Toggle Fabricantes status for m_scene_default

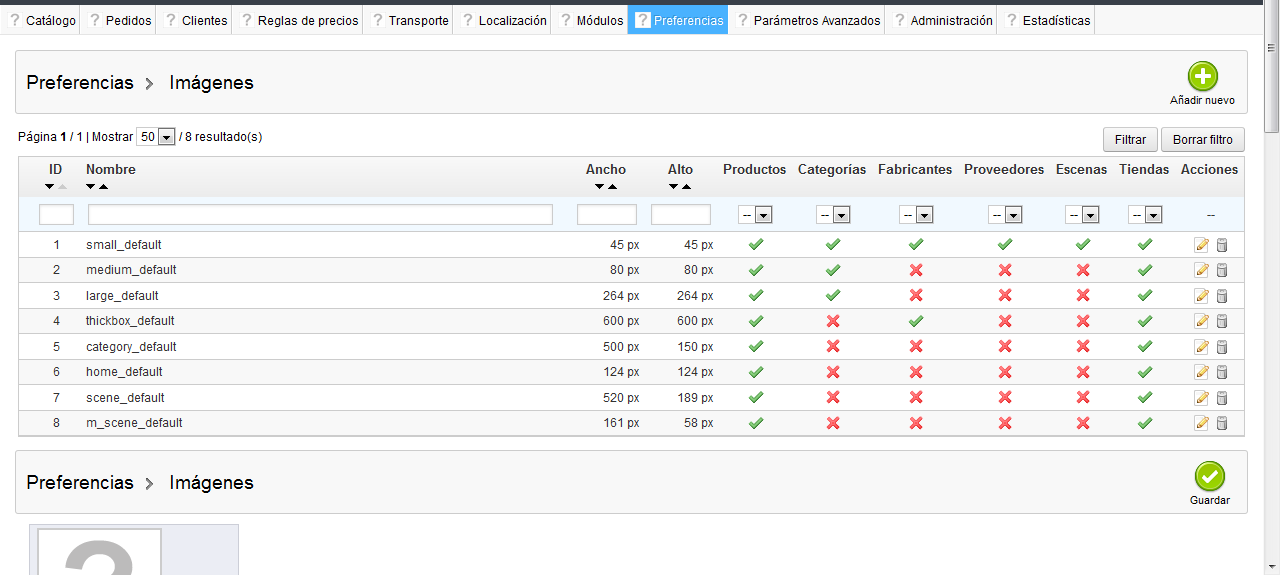point(916,423)
